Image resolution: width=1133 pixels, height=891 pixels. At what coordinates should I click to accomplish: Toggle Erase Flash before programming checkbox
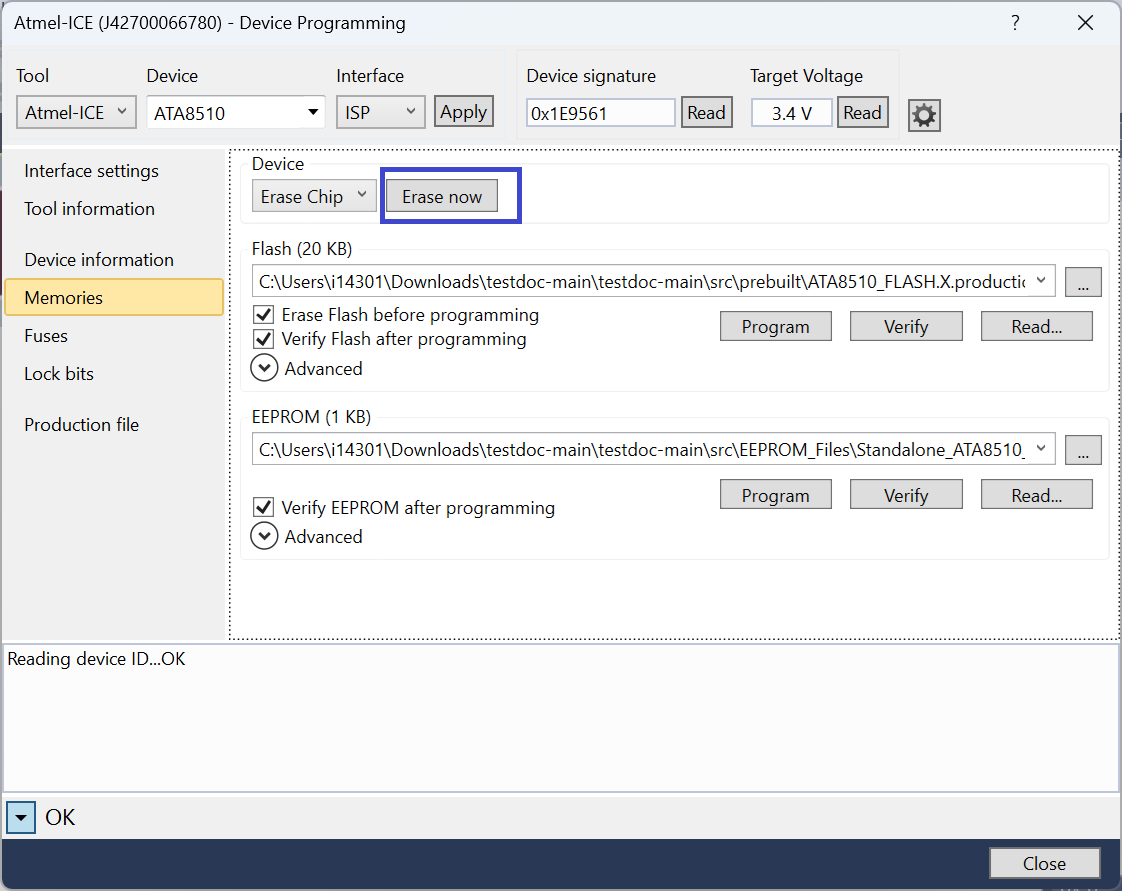point(264,314)
